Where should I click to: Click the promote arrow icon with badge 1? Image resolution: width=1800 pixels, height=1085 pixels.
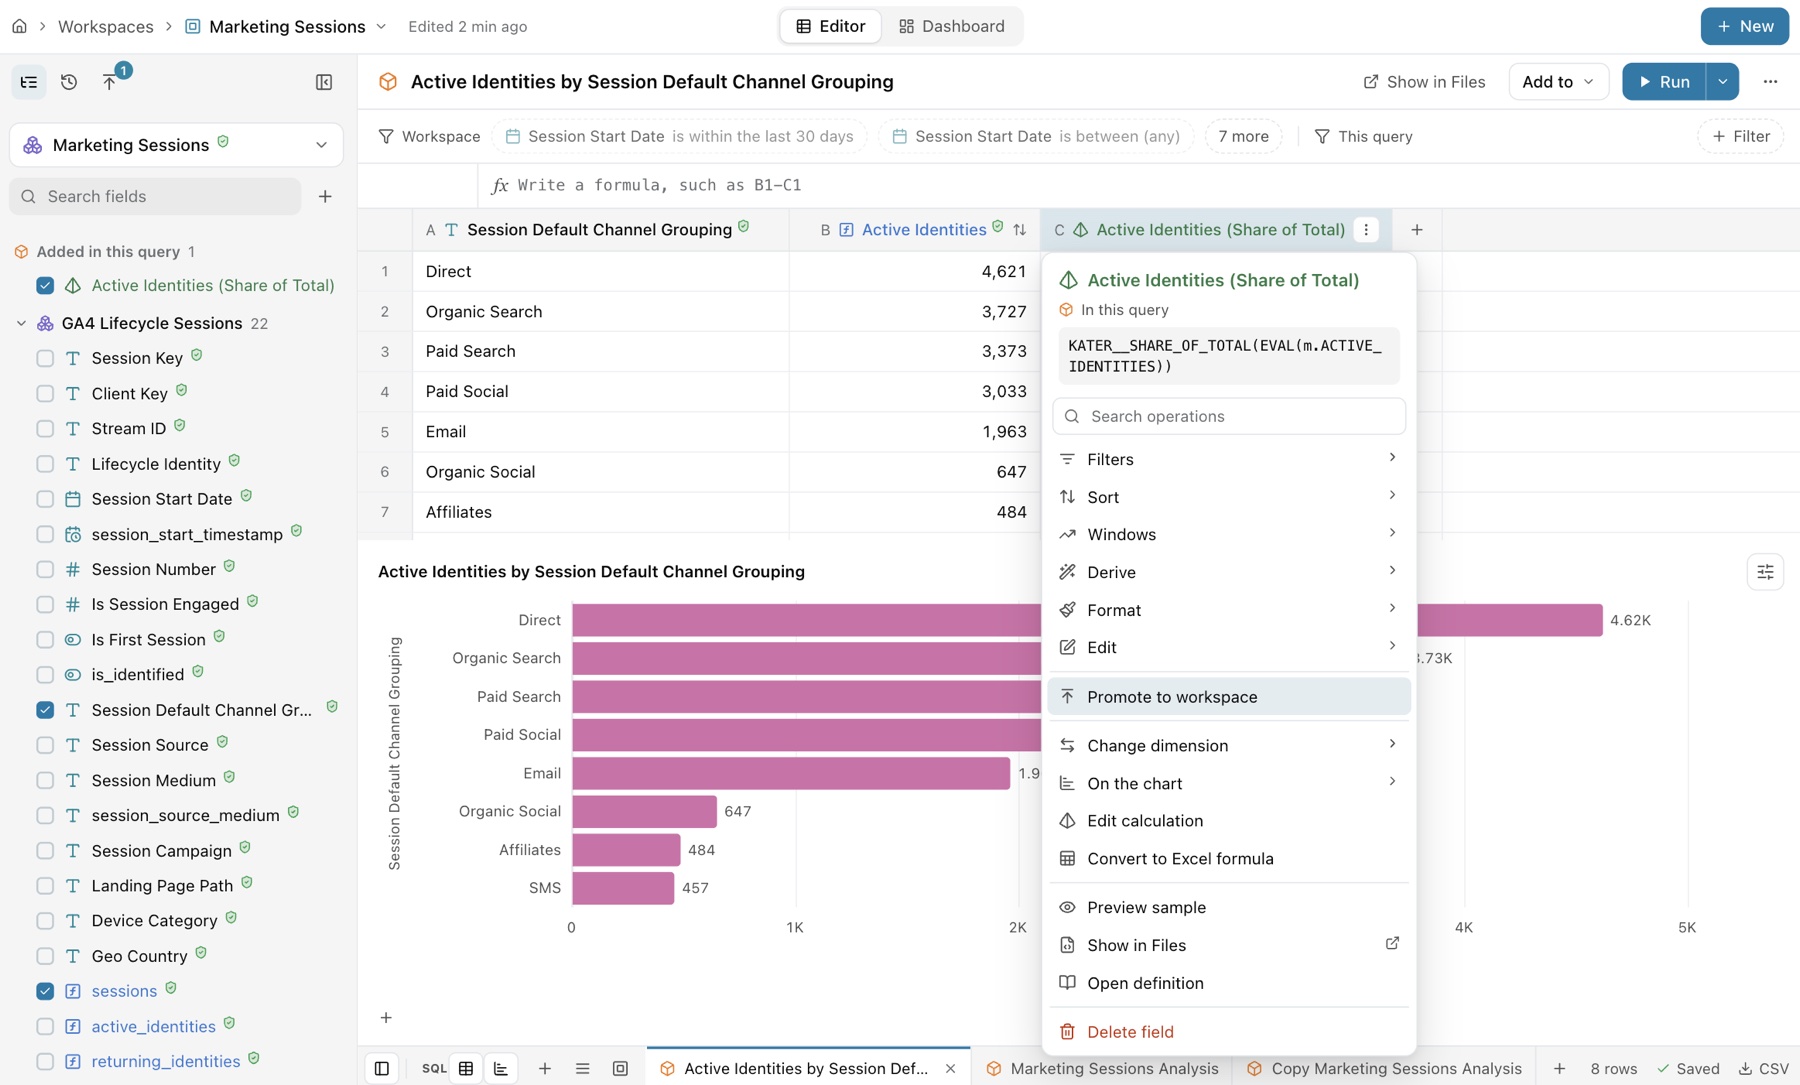pyautogui.click(x=110, y=82)
